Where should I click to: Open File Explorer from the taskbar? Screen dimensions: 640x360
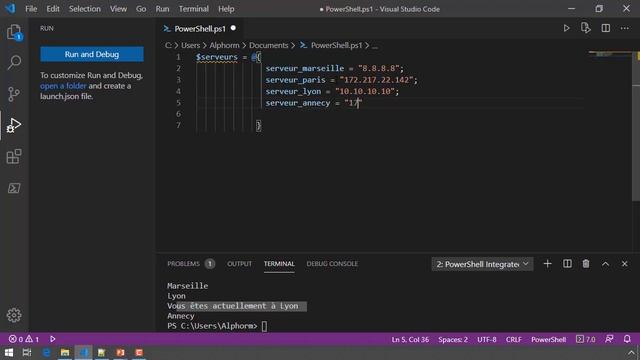pyautogui.click(x=65, y=352)
